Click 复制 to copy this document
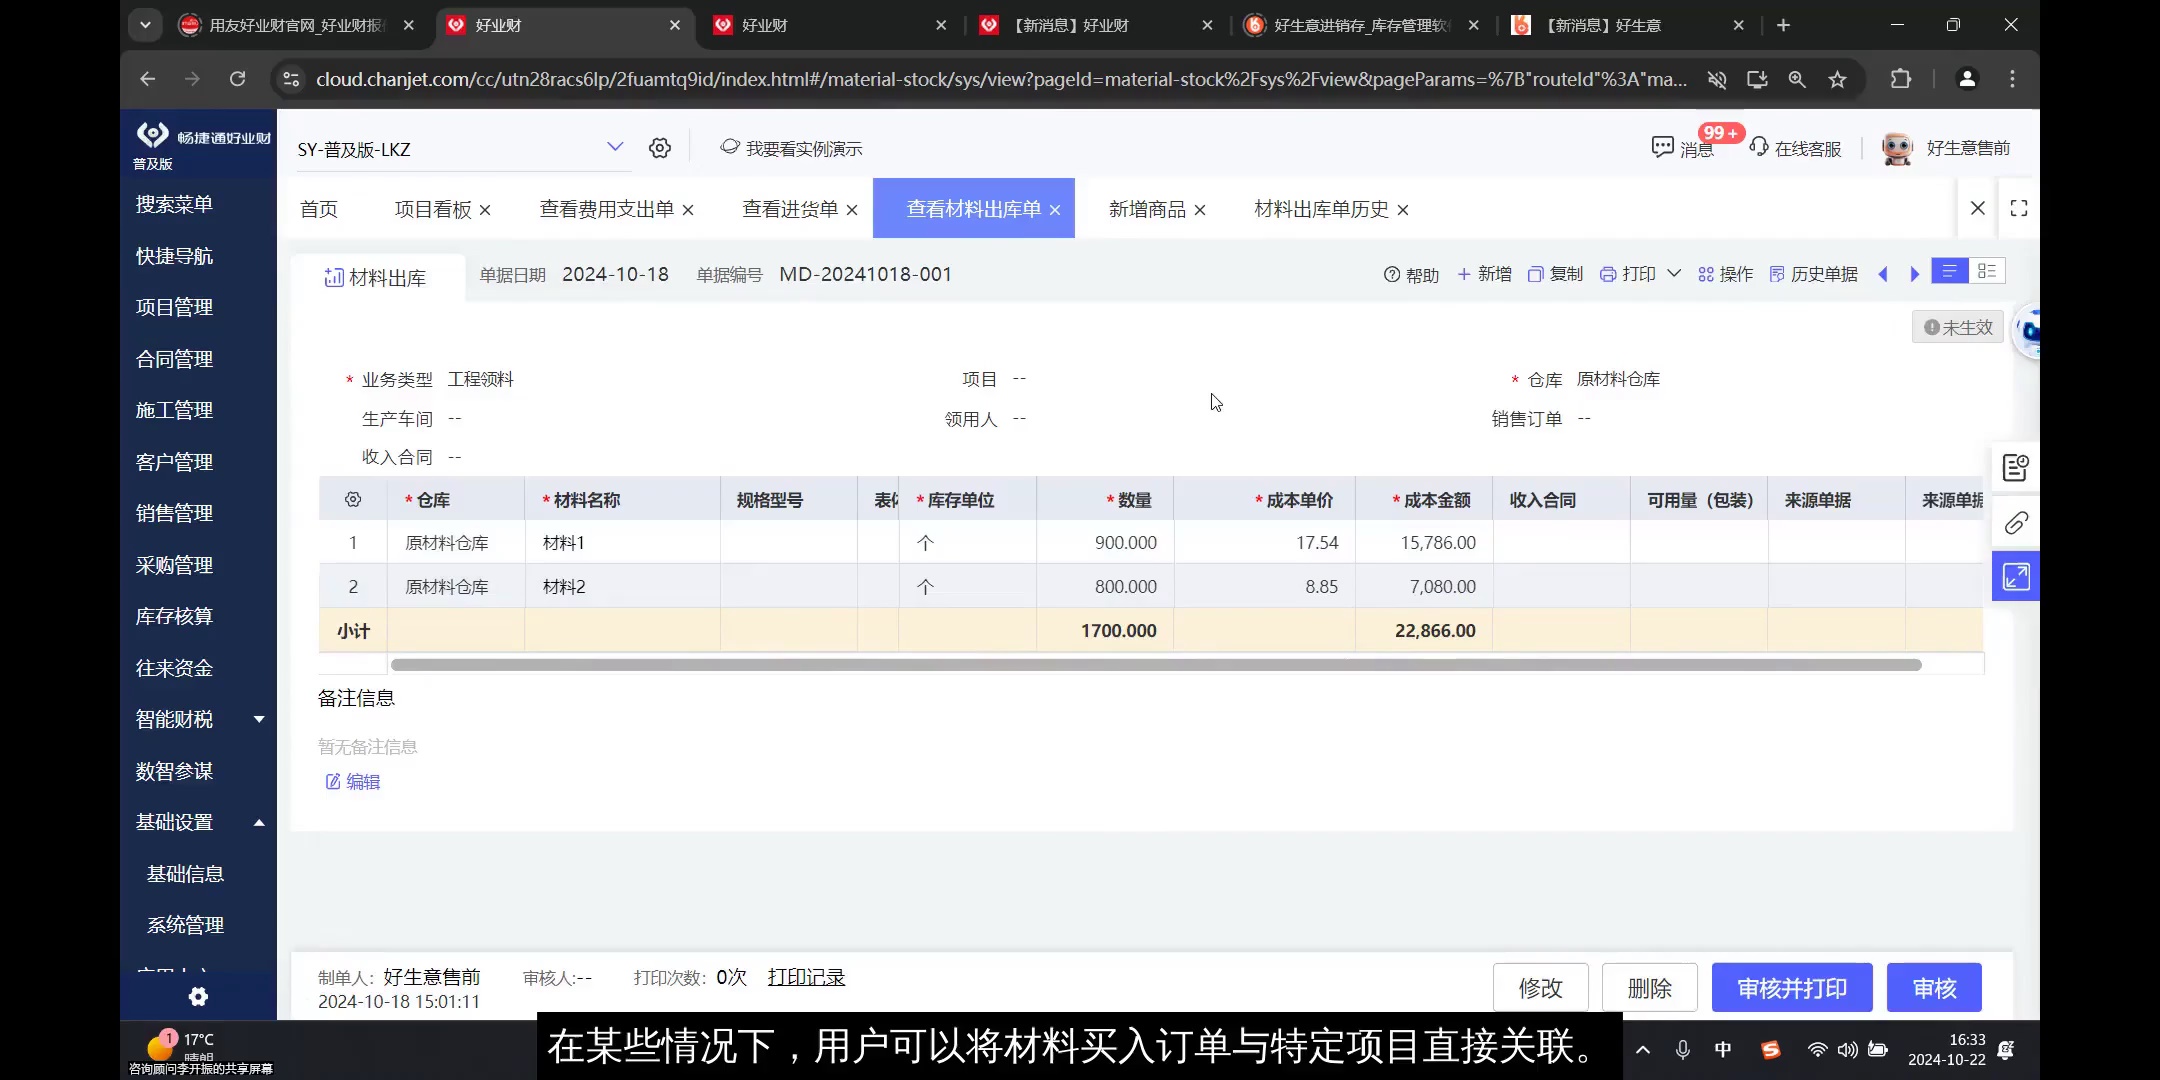Screen dimensions: 2160x1080 1555,274
